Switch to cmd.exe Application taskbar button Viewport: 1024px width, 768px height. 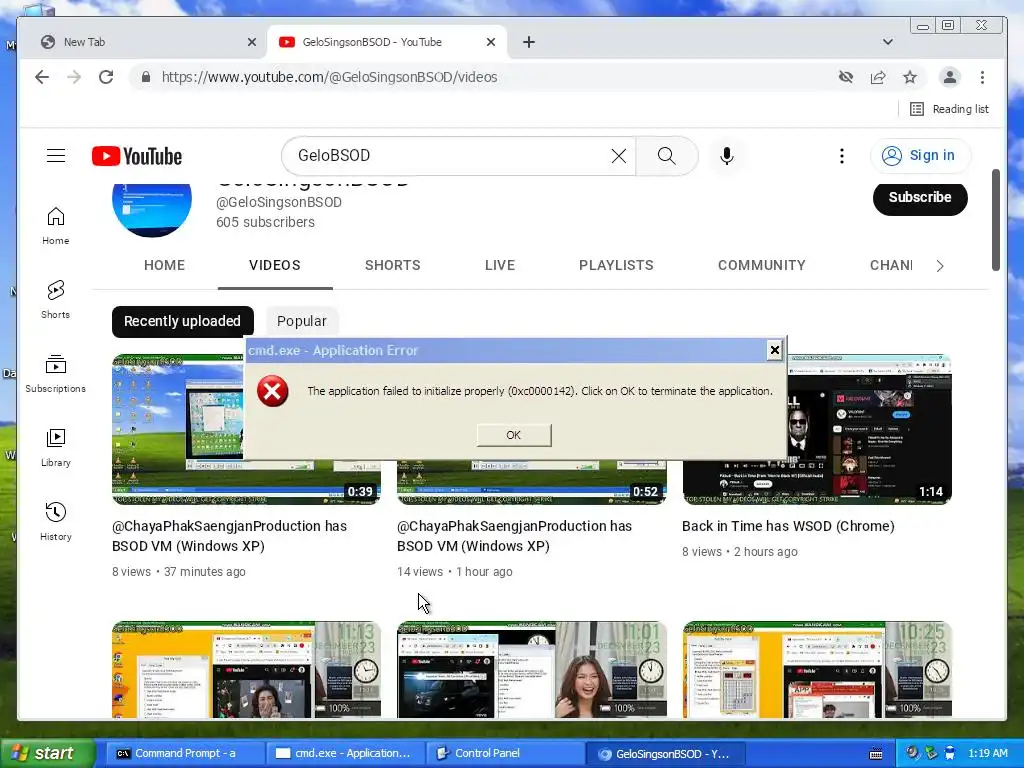coord(345,754)
